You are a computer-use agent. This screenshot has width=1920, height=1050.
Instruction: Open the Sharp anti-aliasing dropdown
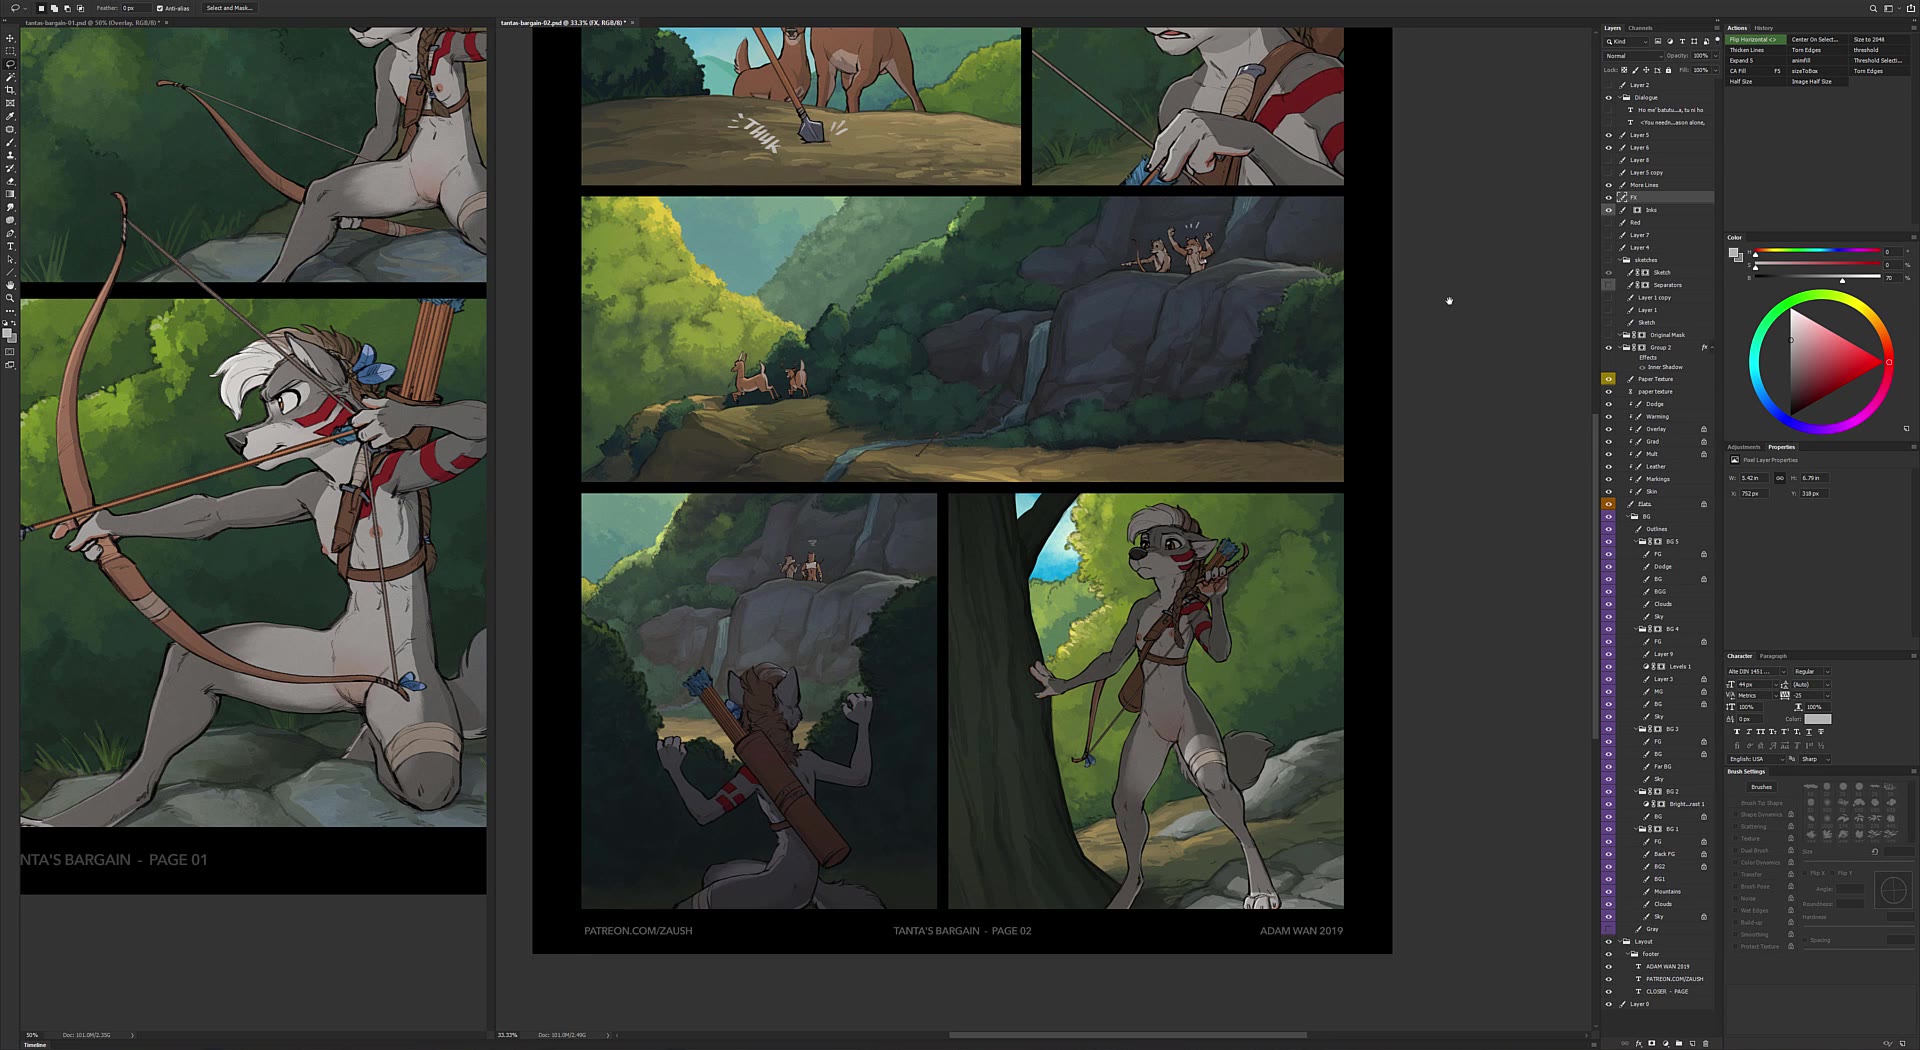1815,759
